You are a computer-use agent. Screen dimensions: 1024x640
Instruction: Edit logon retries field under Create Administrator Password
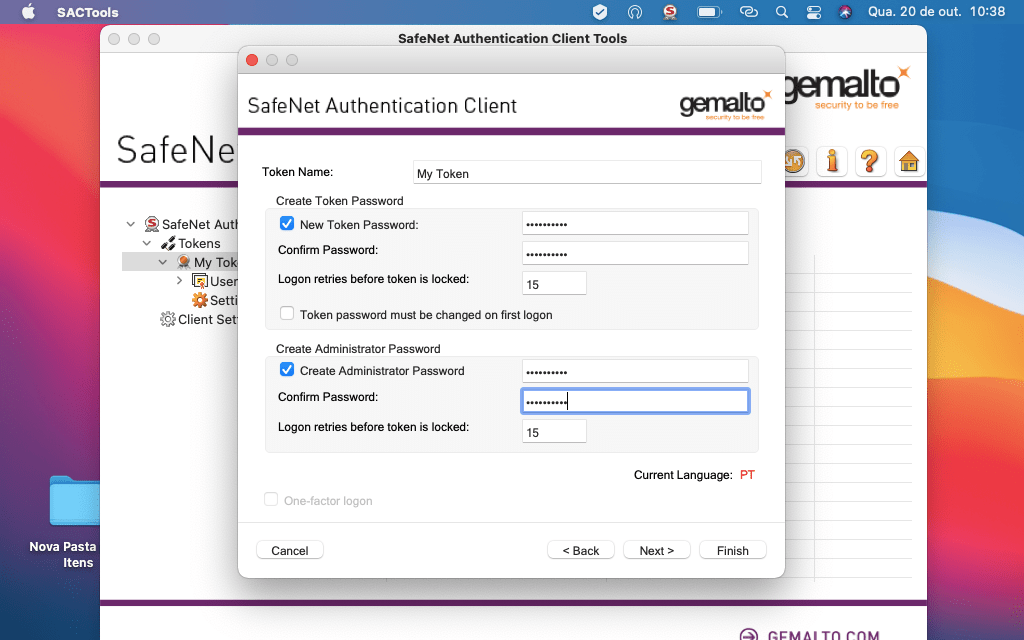(x=554, y=432)
